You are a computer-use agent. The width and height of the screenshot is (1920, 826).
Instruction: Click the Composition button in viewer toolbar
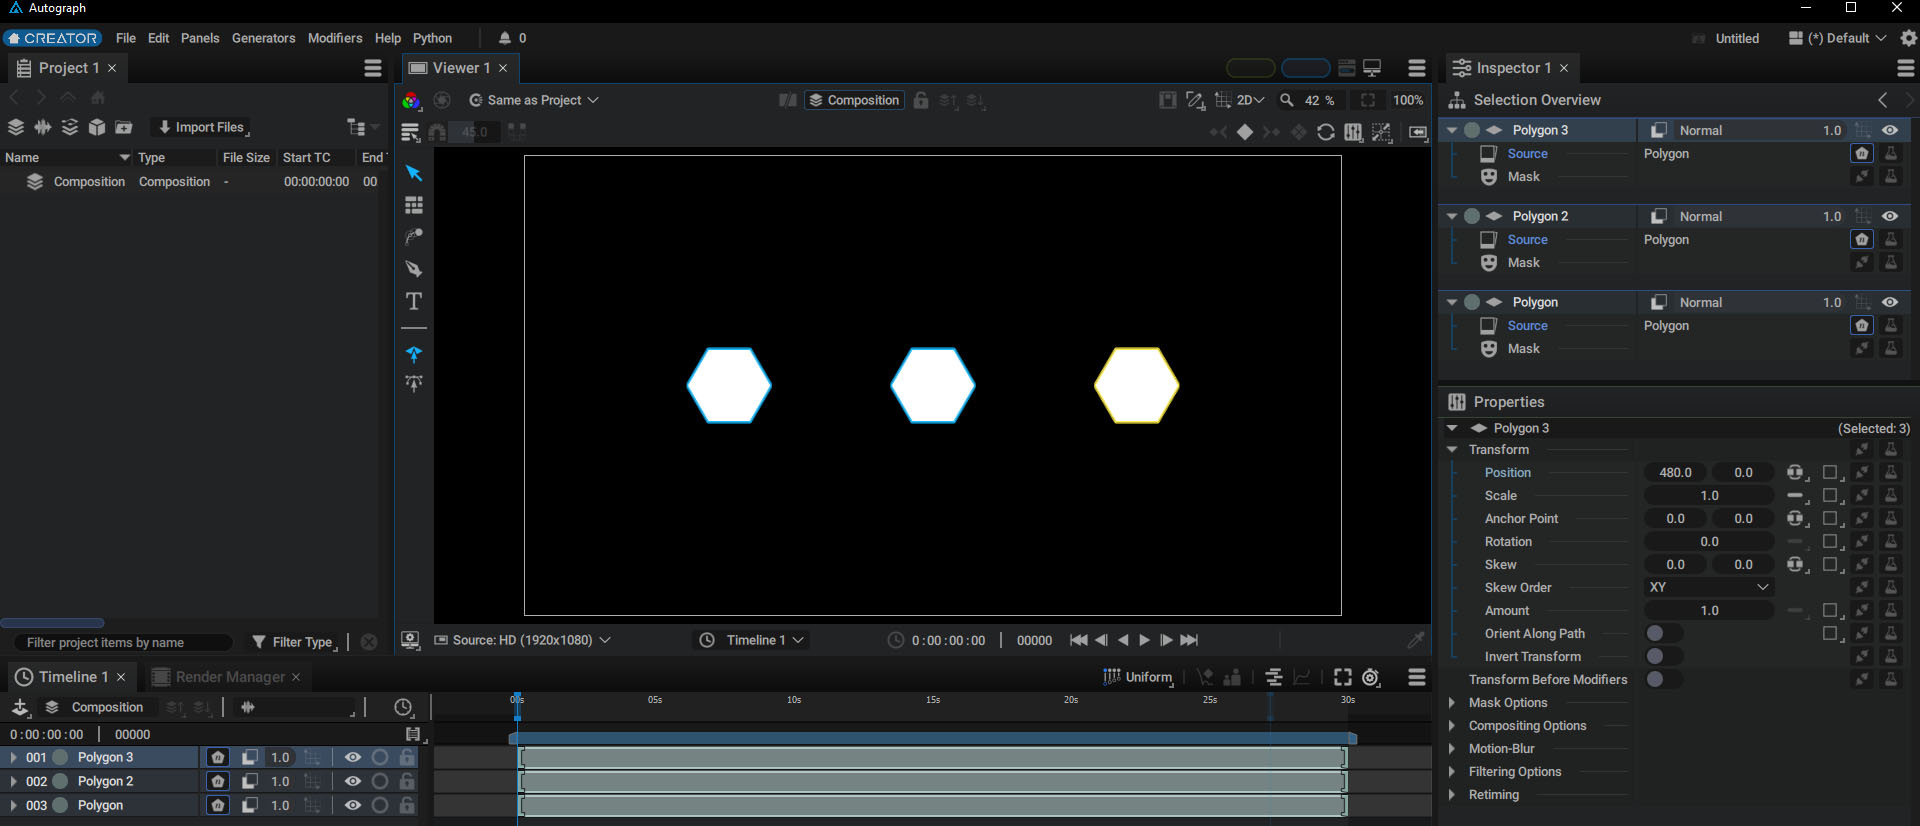tap(854, 100)
